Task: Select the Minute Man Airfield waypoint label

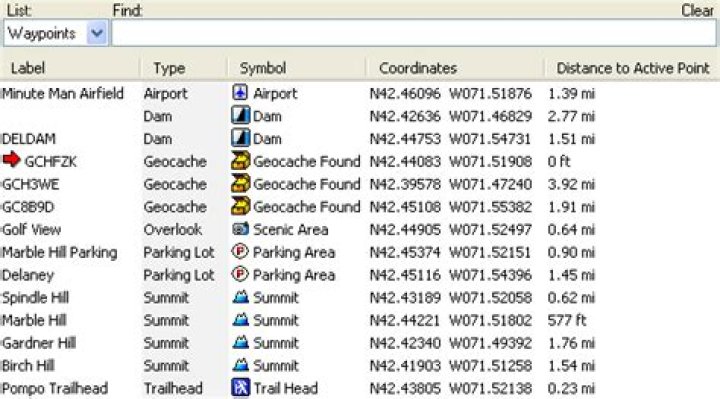Action: [63, 94]
